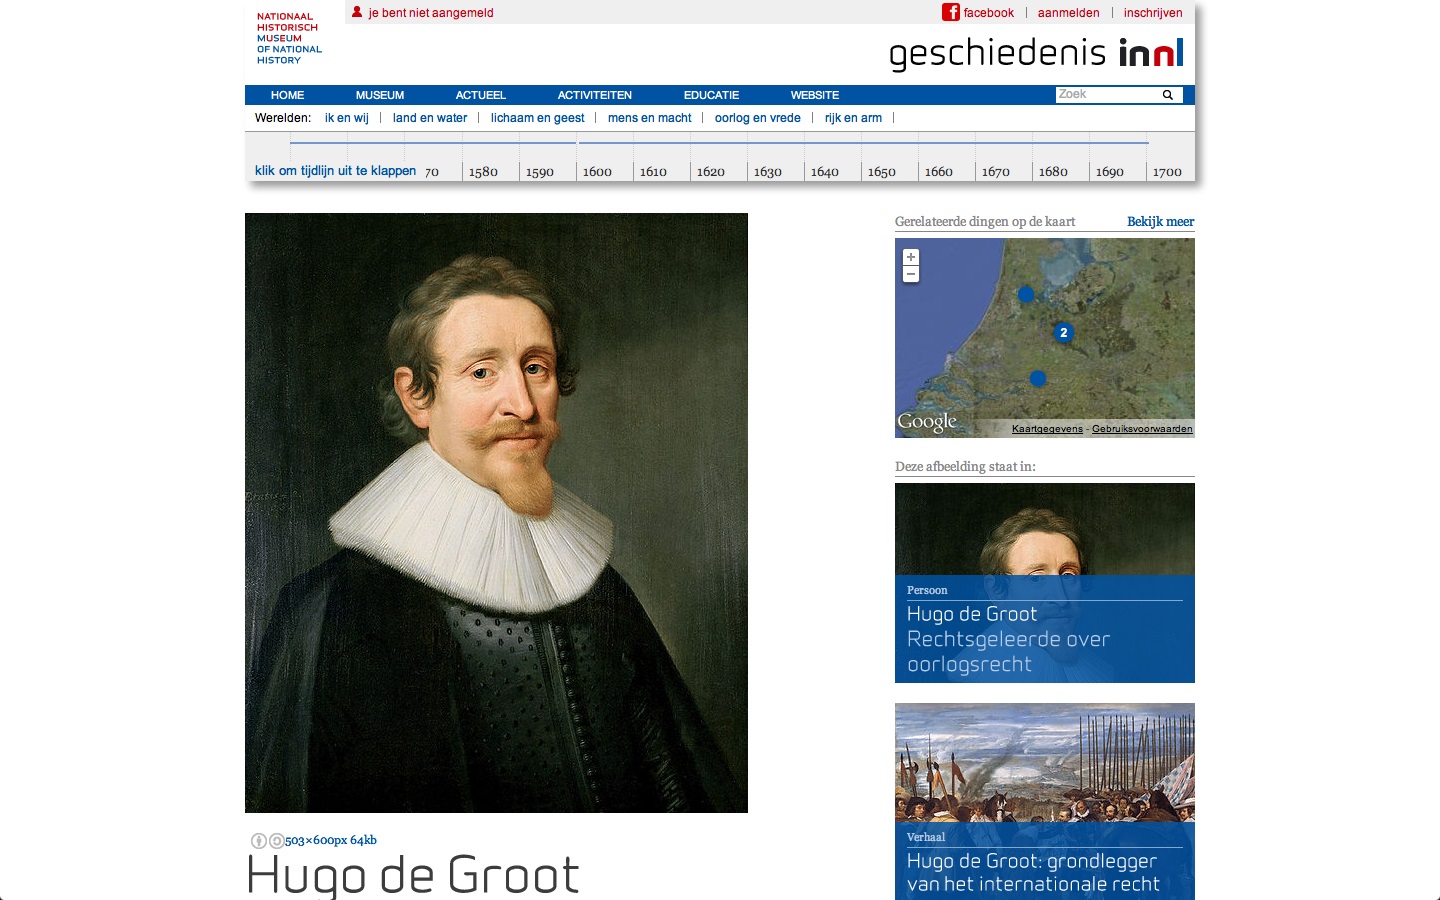Image resolution: width=1440 pixels, height=900 pixels.
Task: Open the Hugo de Groot Persoon card
Action: pos(1044,583)
